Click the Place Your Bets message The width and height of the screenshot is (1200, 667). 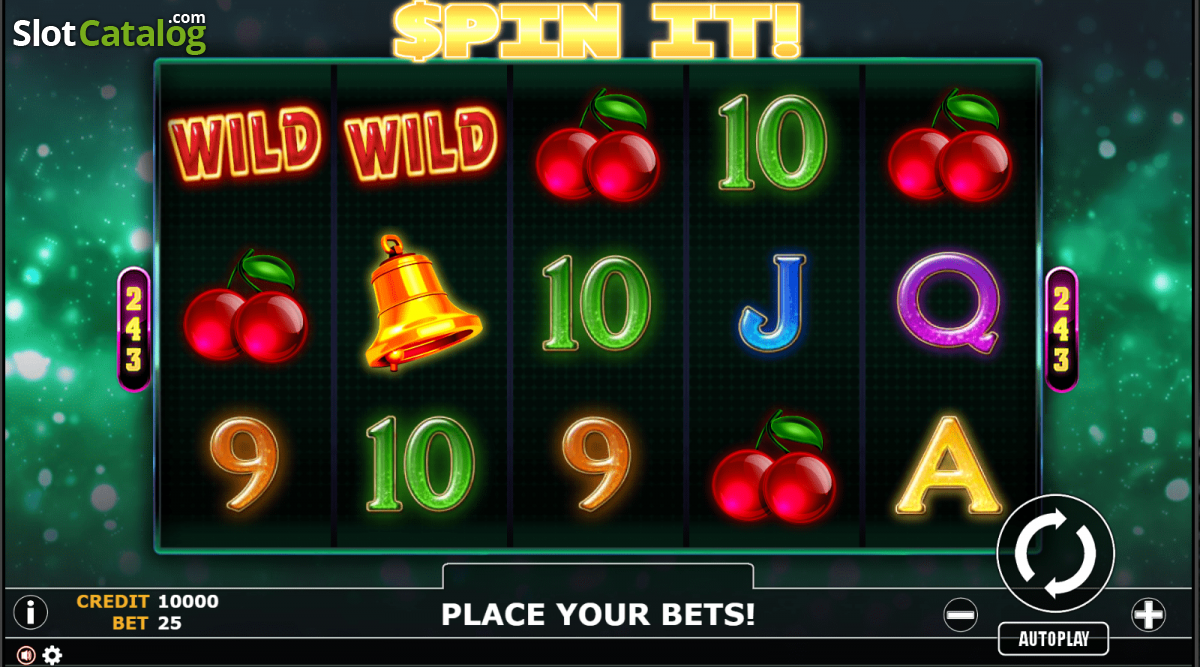[x=598, y=614]
